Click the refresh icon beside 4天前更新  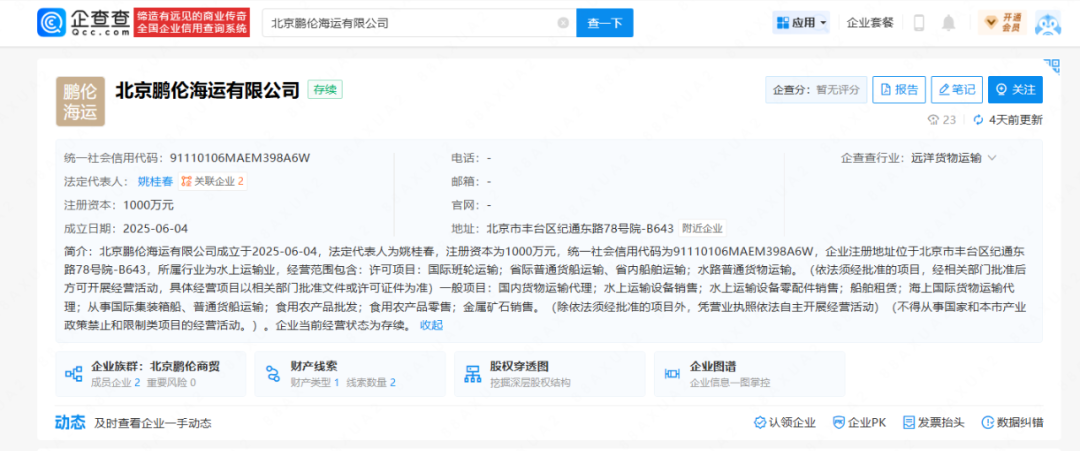click(978, 120)
